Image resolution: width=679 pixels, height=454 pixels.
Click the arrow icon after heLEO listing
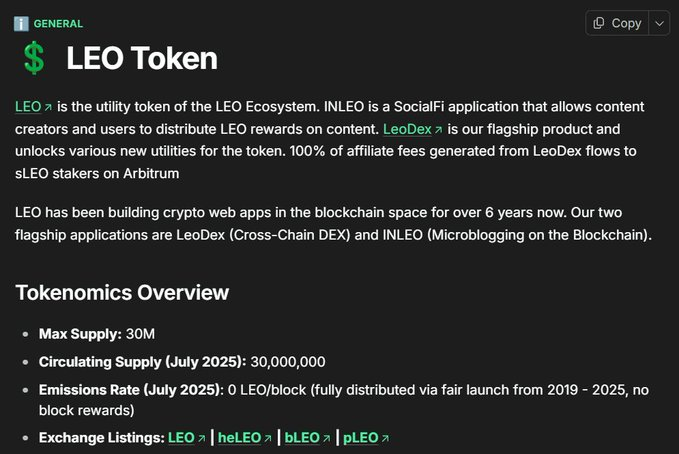[x=268, y=439]
